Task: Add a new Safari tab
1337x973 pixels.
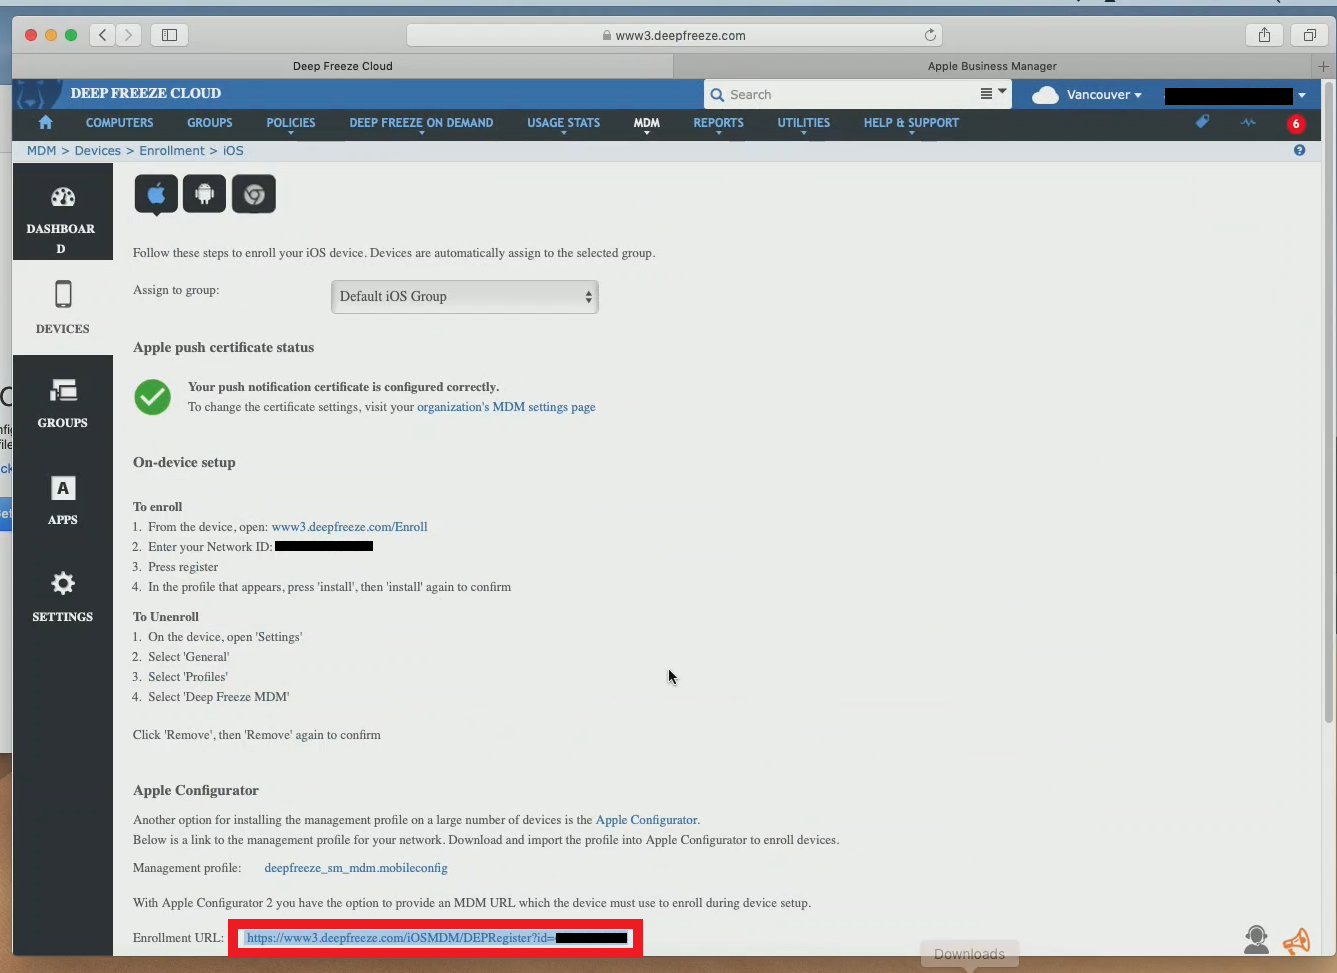Action: 1323,66
